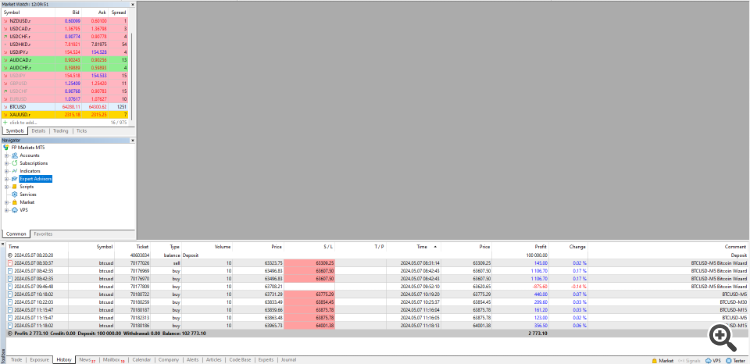Click the down arrow icon beside NZDUSD.r
The width and height of the screenshot is (750, 364).
(x=6, y=21)
